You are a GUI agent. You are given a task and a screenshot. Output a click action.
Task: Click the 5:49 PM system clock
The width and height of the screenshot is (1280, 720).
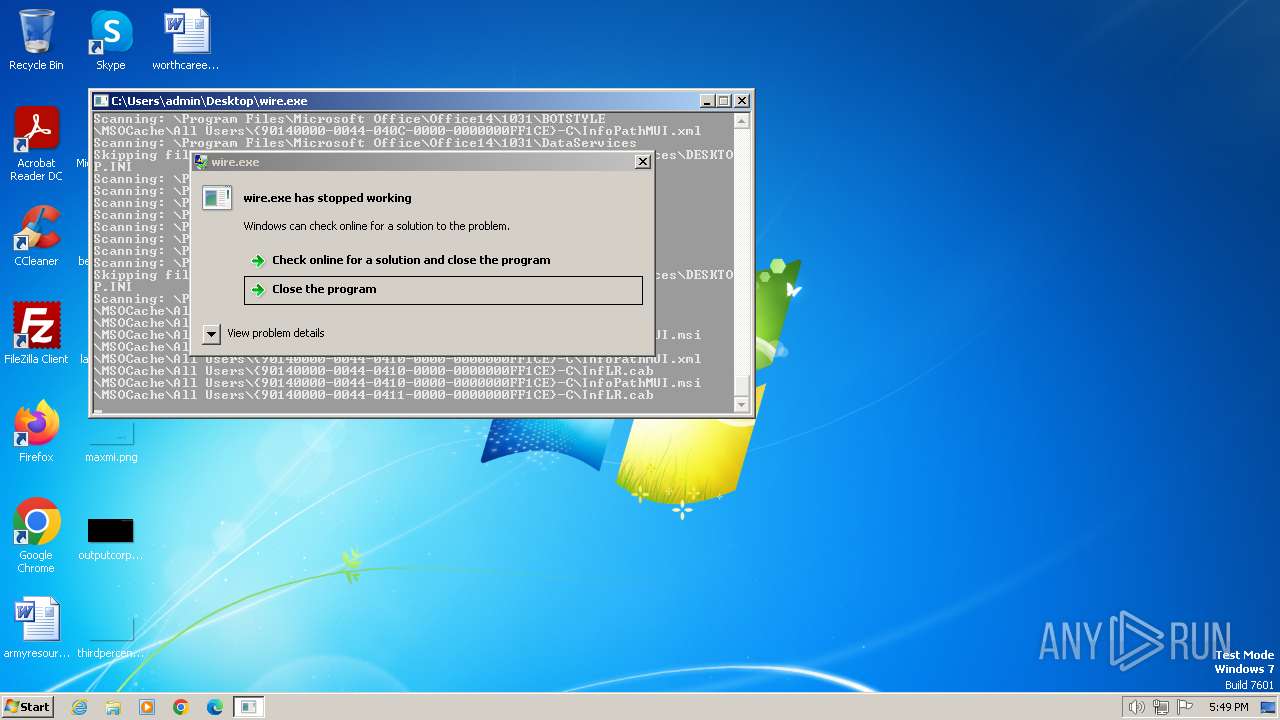pos(1228,707)
